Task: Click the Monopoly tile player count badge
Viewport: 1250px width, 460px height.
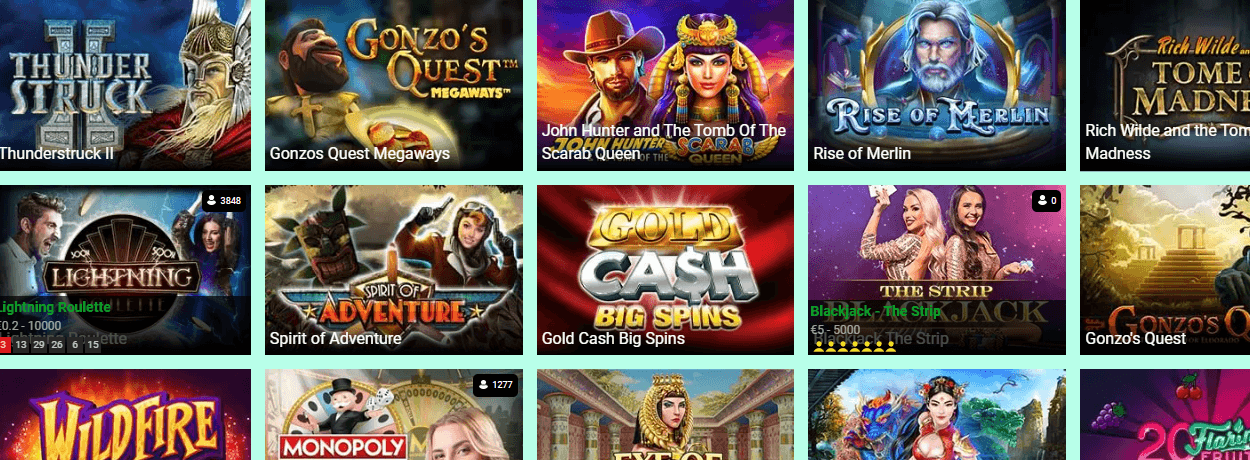Action: (495, 385)
